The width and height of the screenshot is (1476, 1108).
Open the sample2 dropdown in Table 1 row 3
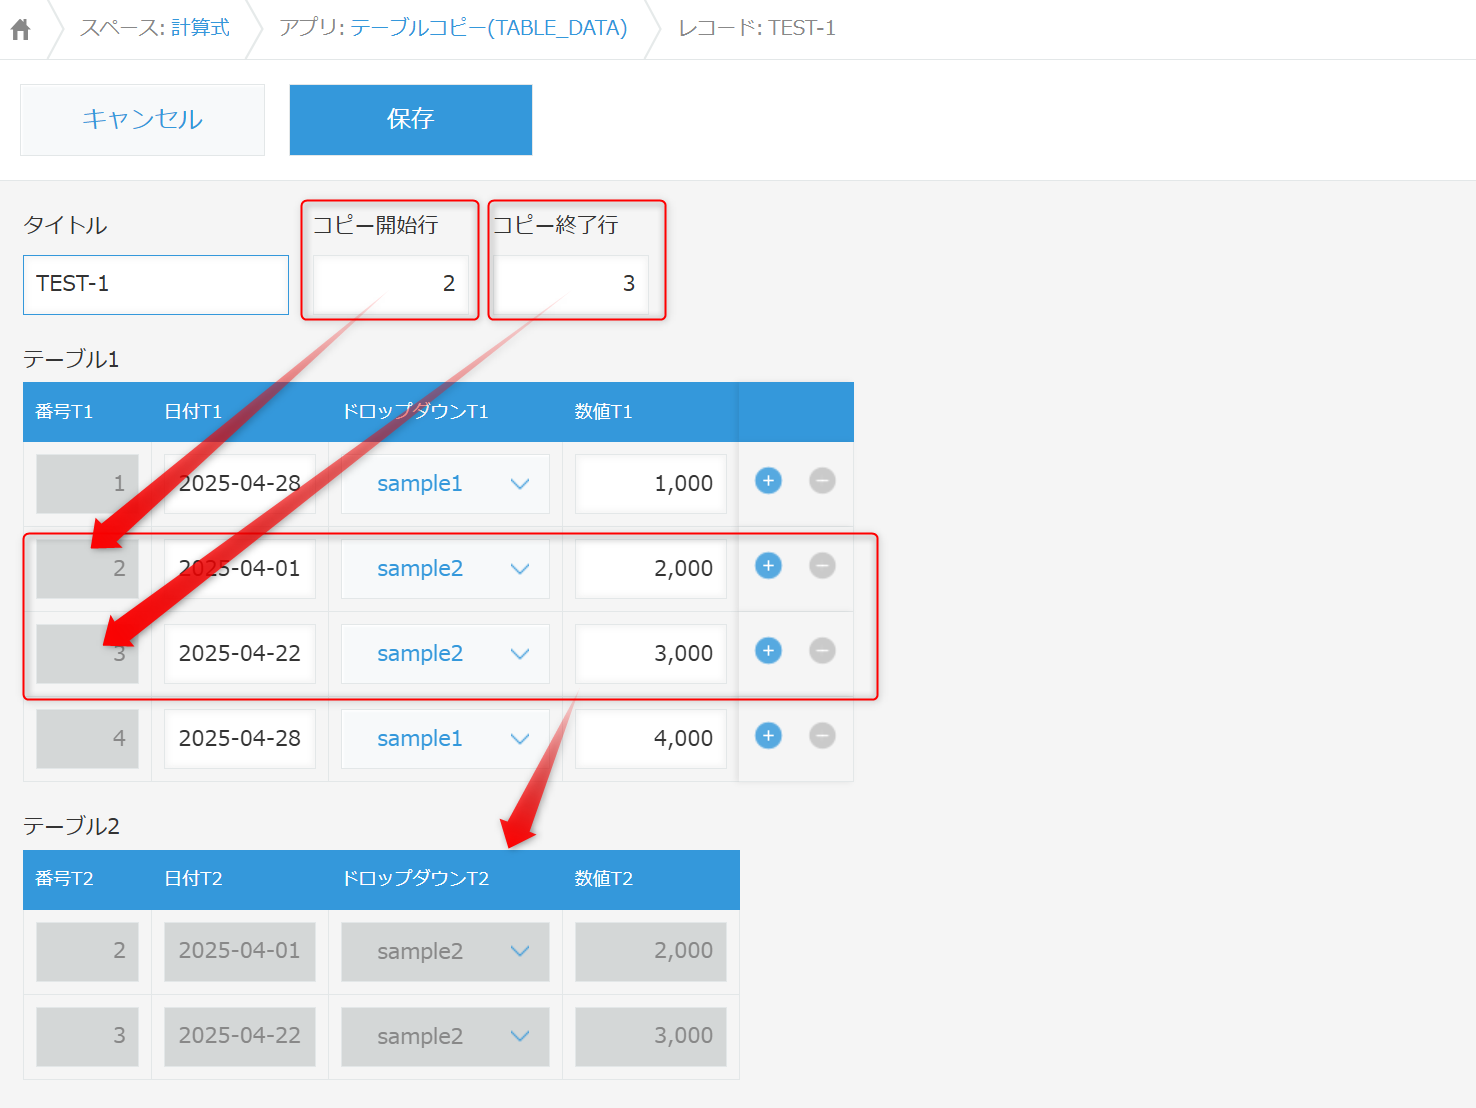click(x=445, y=654)
